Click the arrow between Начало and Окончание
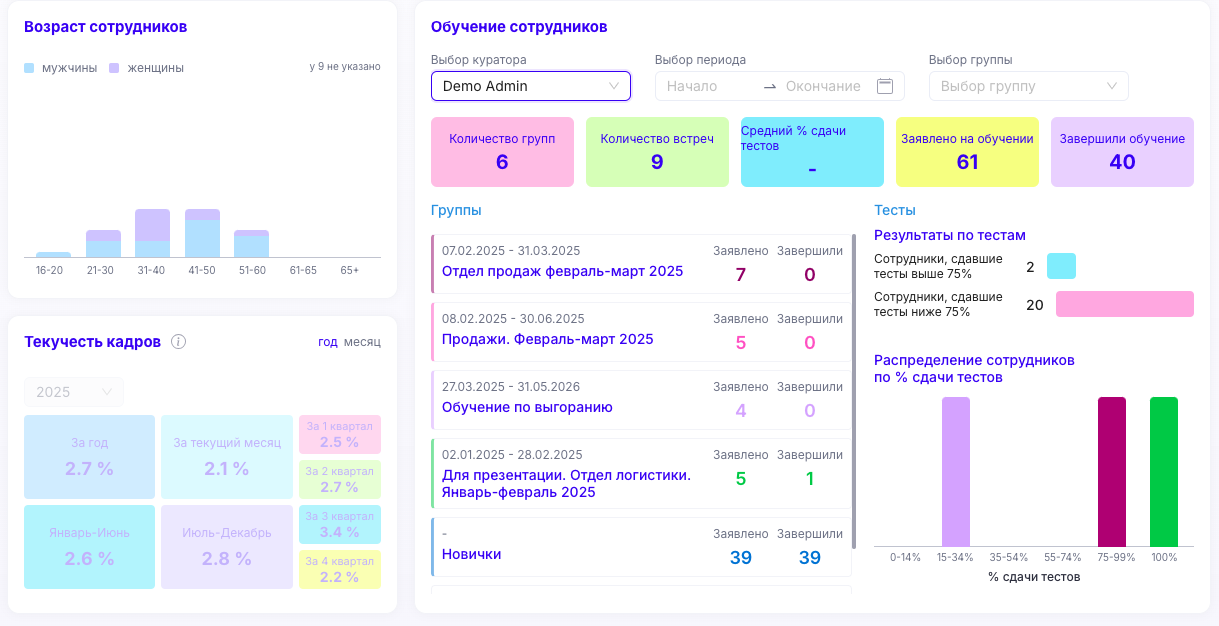Image resolution: width=1219 pixels, height=626 pixels. 769,87
